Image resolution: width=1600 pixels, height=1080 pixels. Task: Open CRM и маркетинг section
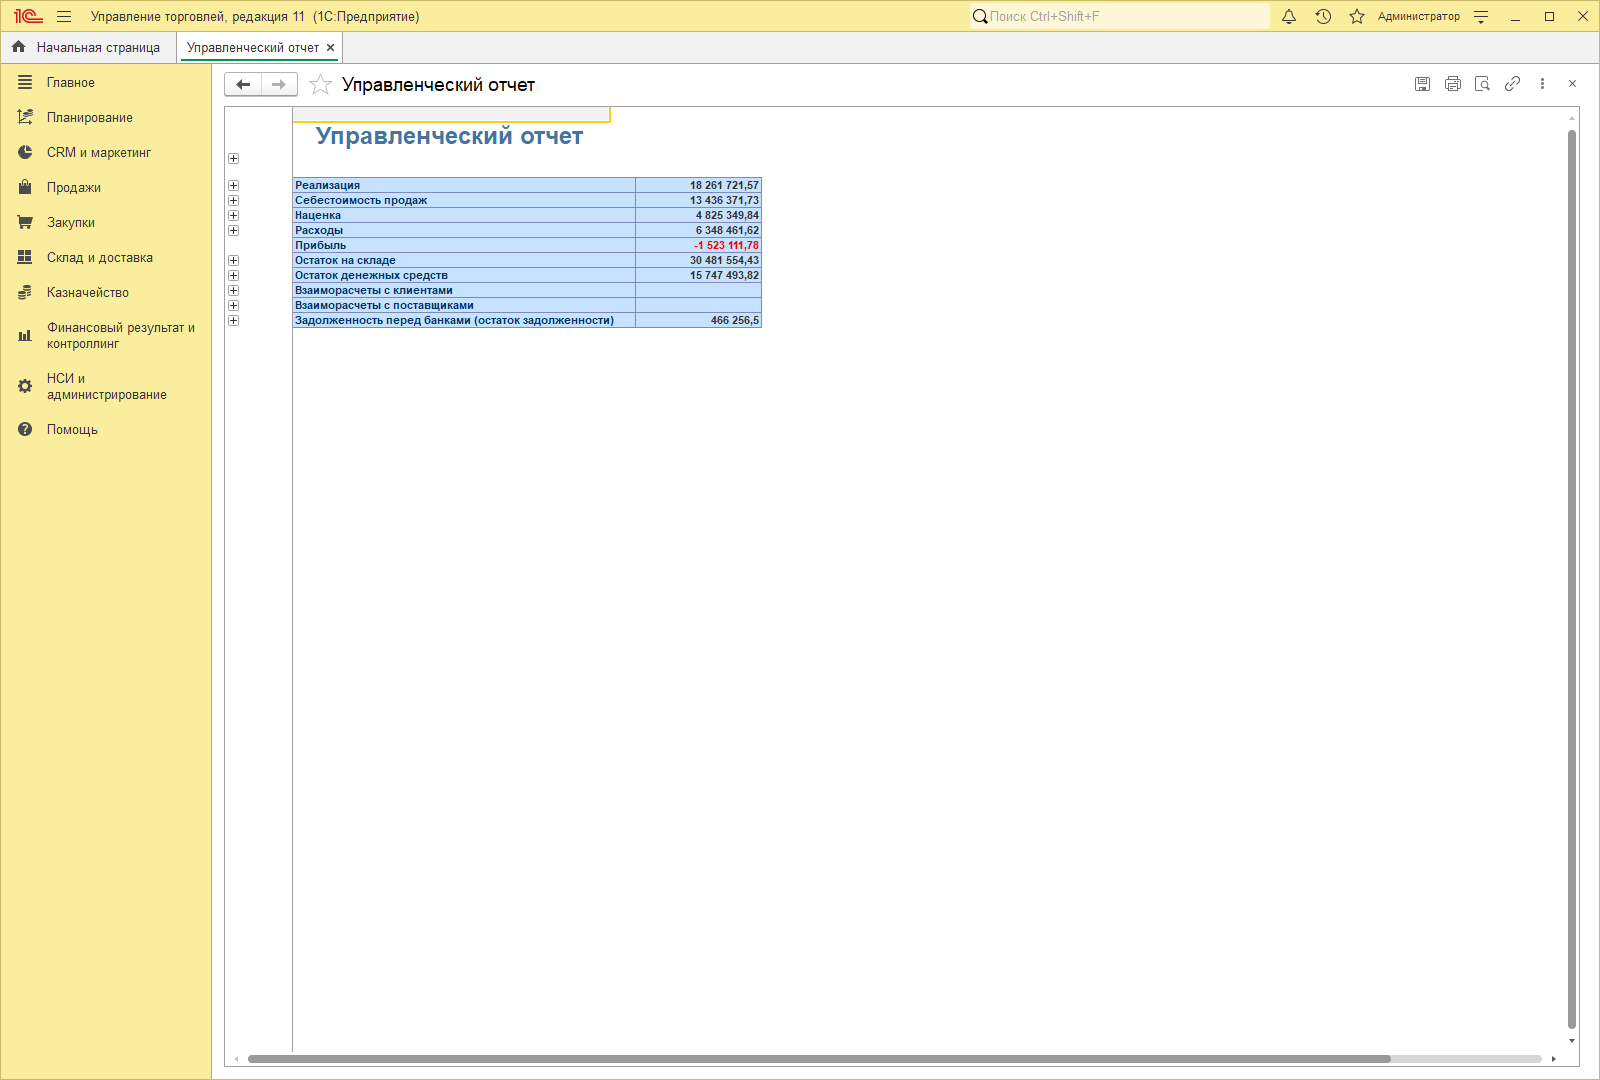[106, 153]
